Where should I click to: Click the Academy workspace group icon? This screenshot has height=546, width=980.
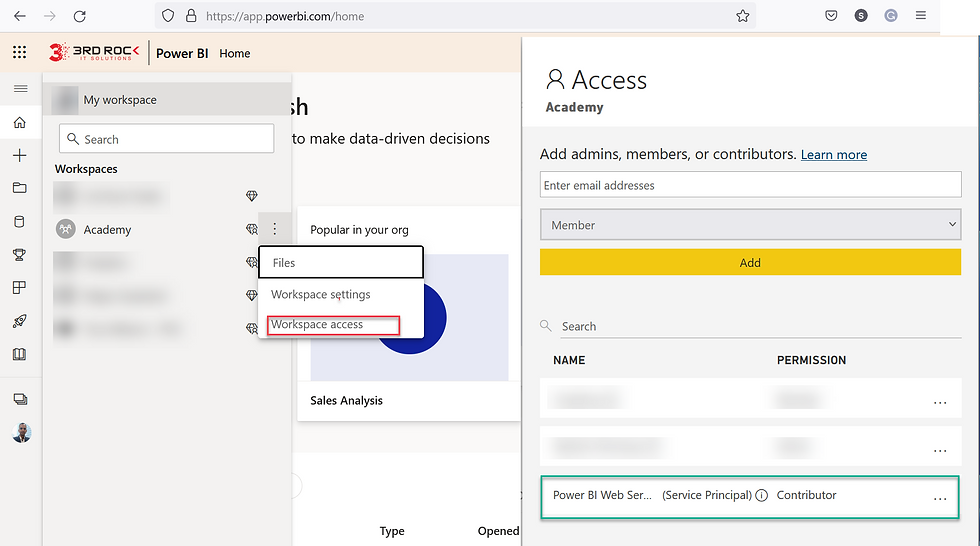click(x=66, y=229)
